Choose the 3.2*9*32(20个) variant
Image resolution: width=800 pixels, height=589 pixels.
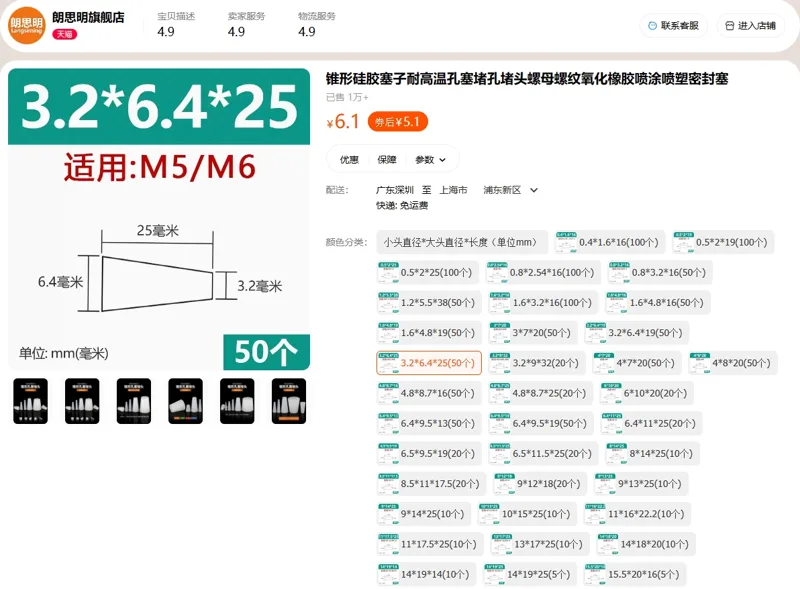[x=537, y=363]
